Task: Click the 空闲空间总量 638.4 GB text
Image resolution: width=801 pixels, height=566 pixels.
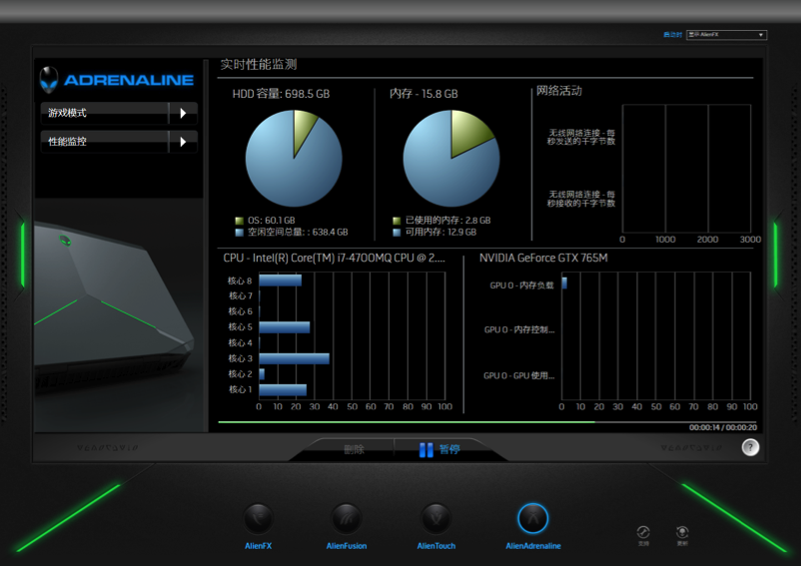Action: [x=298, y=232]
